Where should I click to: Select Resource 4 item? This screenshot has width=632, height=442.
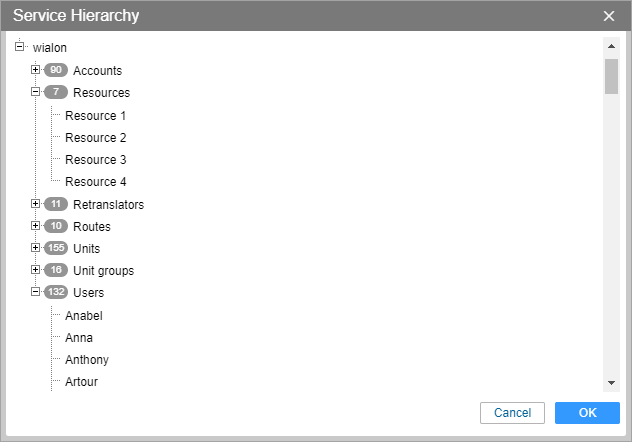point(96,182)
